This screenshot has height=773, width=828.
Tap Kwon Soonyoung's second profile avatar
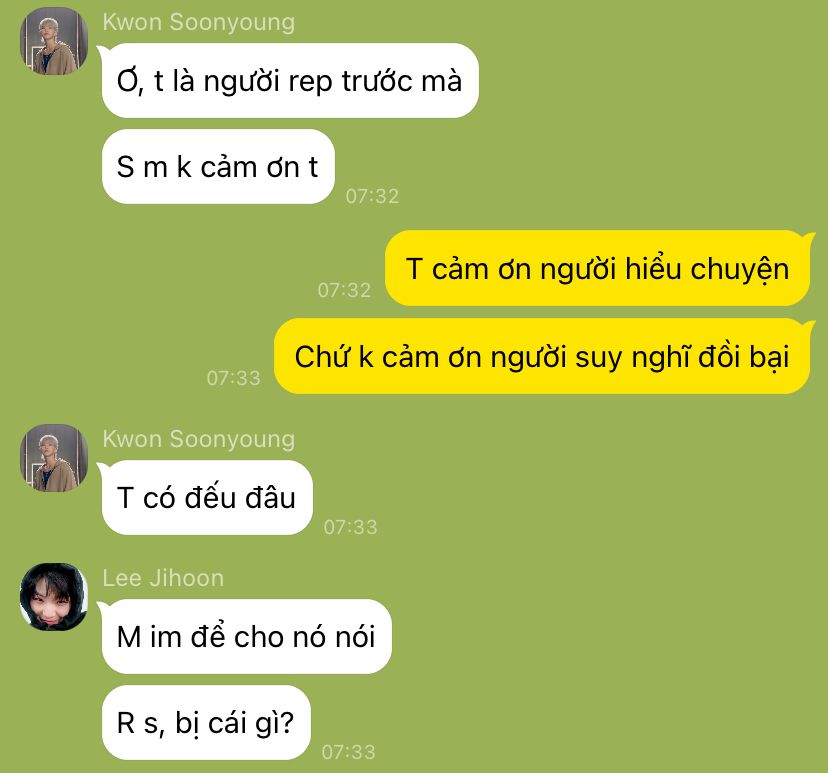pyautogui.click(x=54, y=458)
